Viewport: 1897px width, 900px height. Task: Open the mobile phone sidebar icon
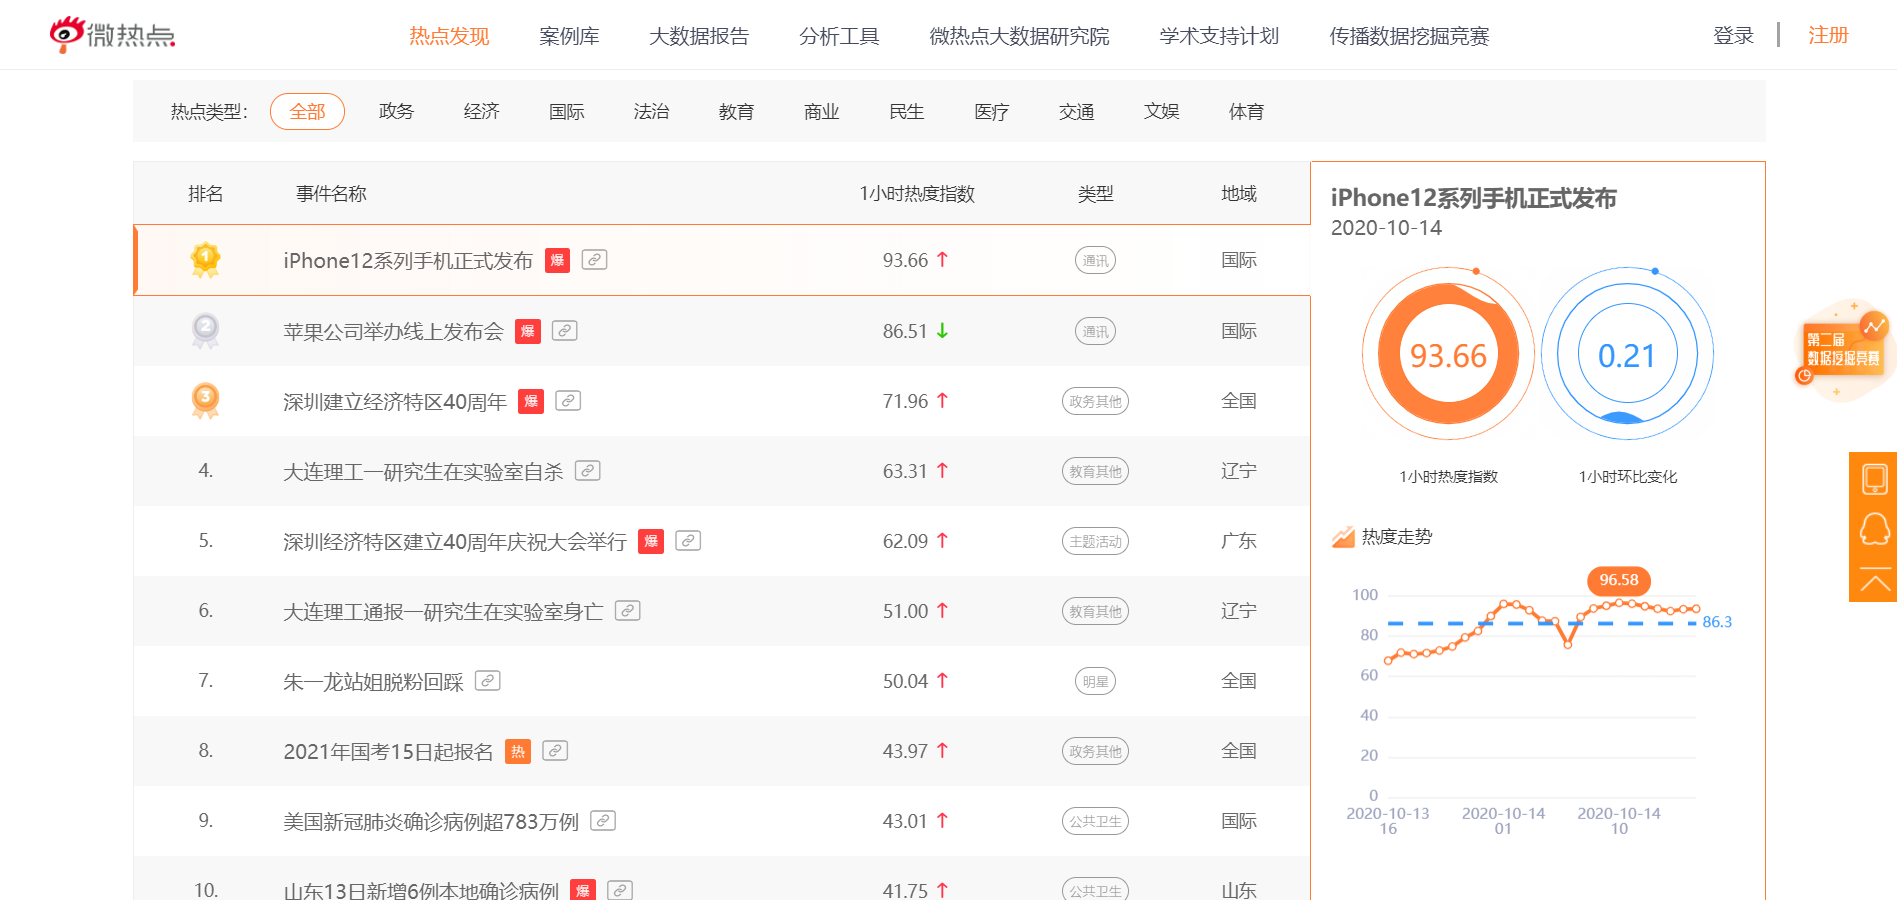(x=1874, y=478)
